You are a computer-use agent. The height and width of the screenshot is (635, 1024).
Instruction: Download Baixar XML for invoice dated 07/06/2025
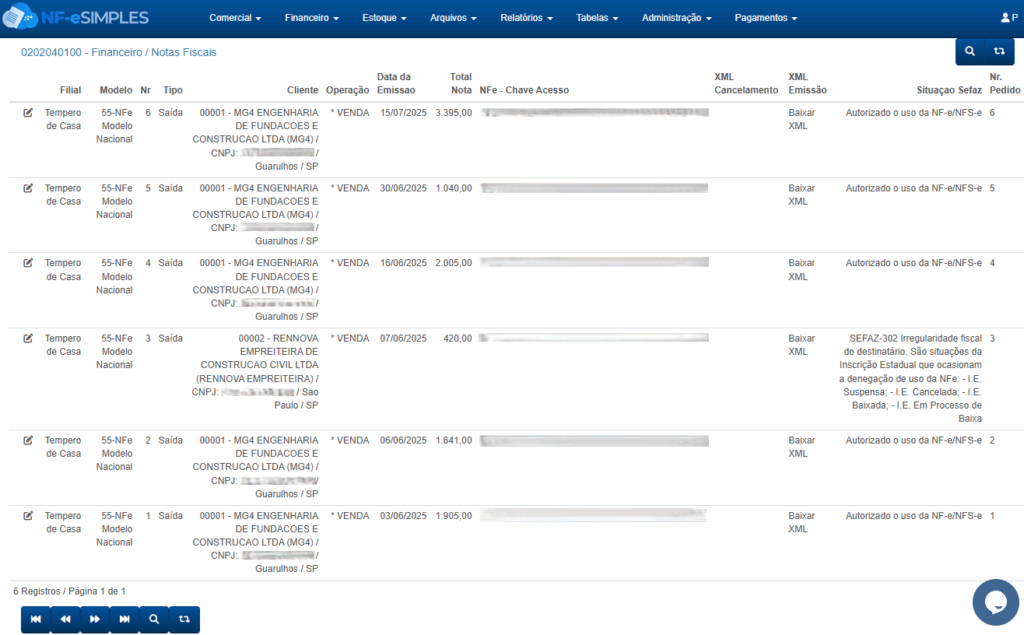point(801,345)
